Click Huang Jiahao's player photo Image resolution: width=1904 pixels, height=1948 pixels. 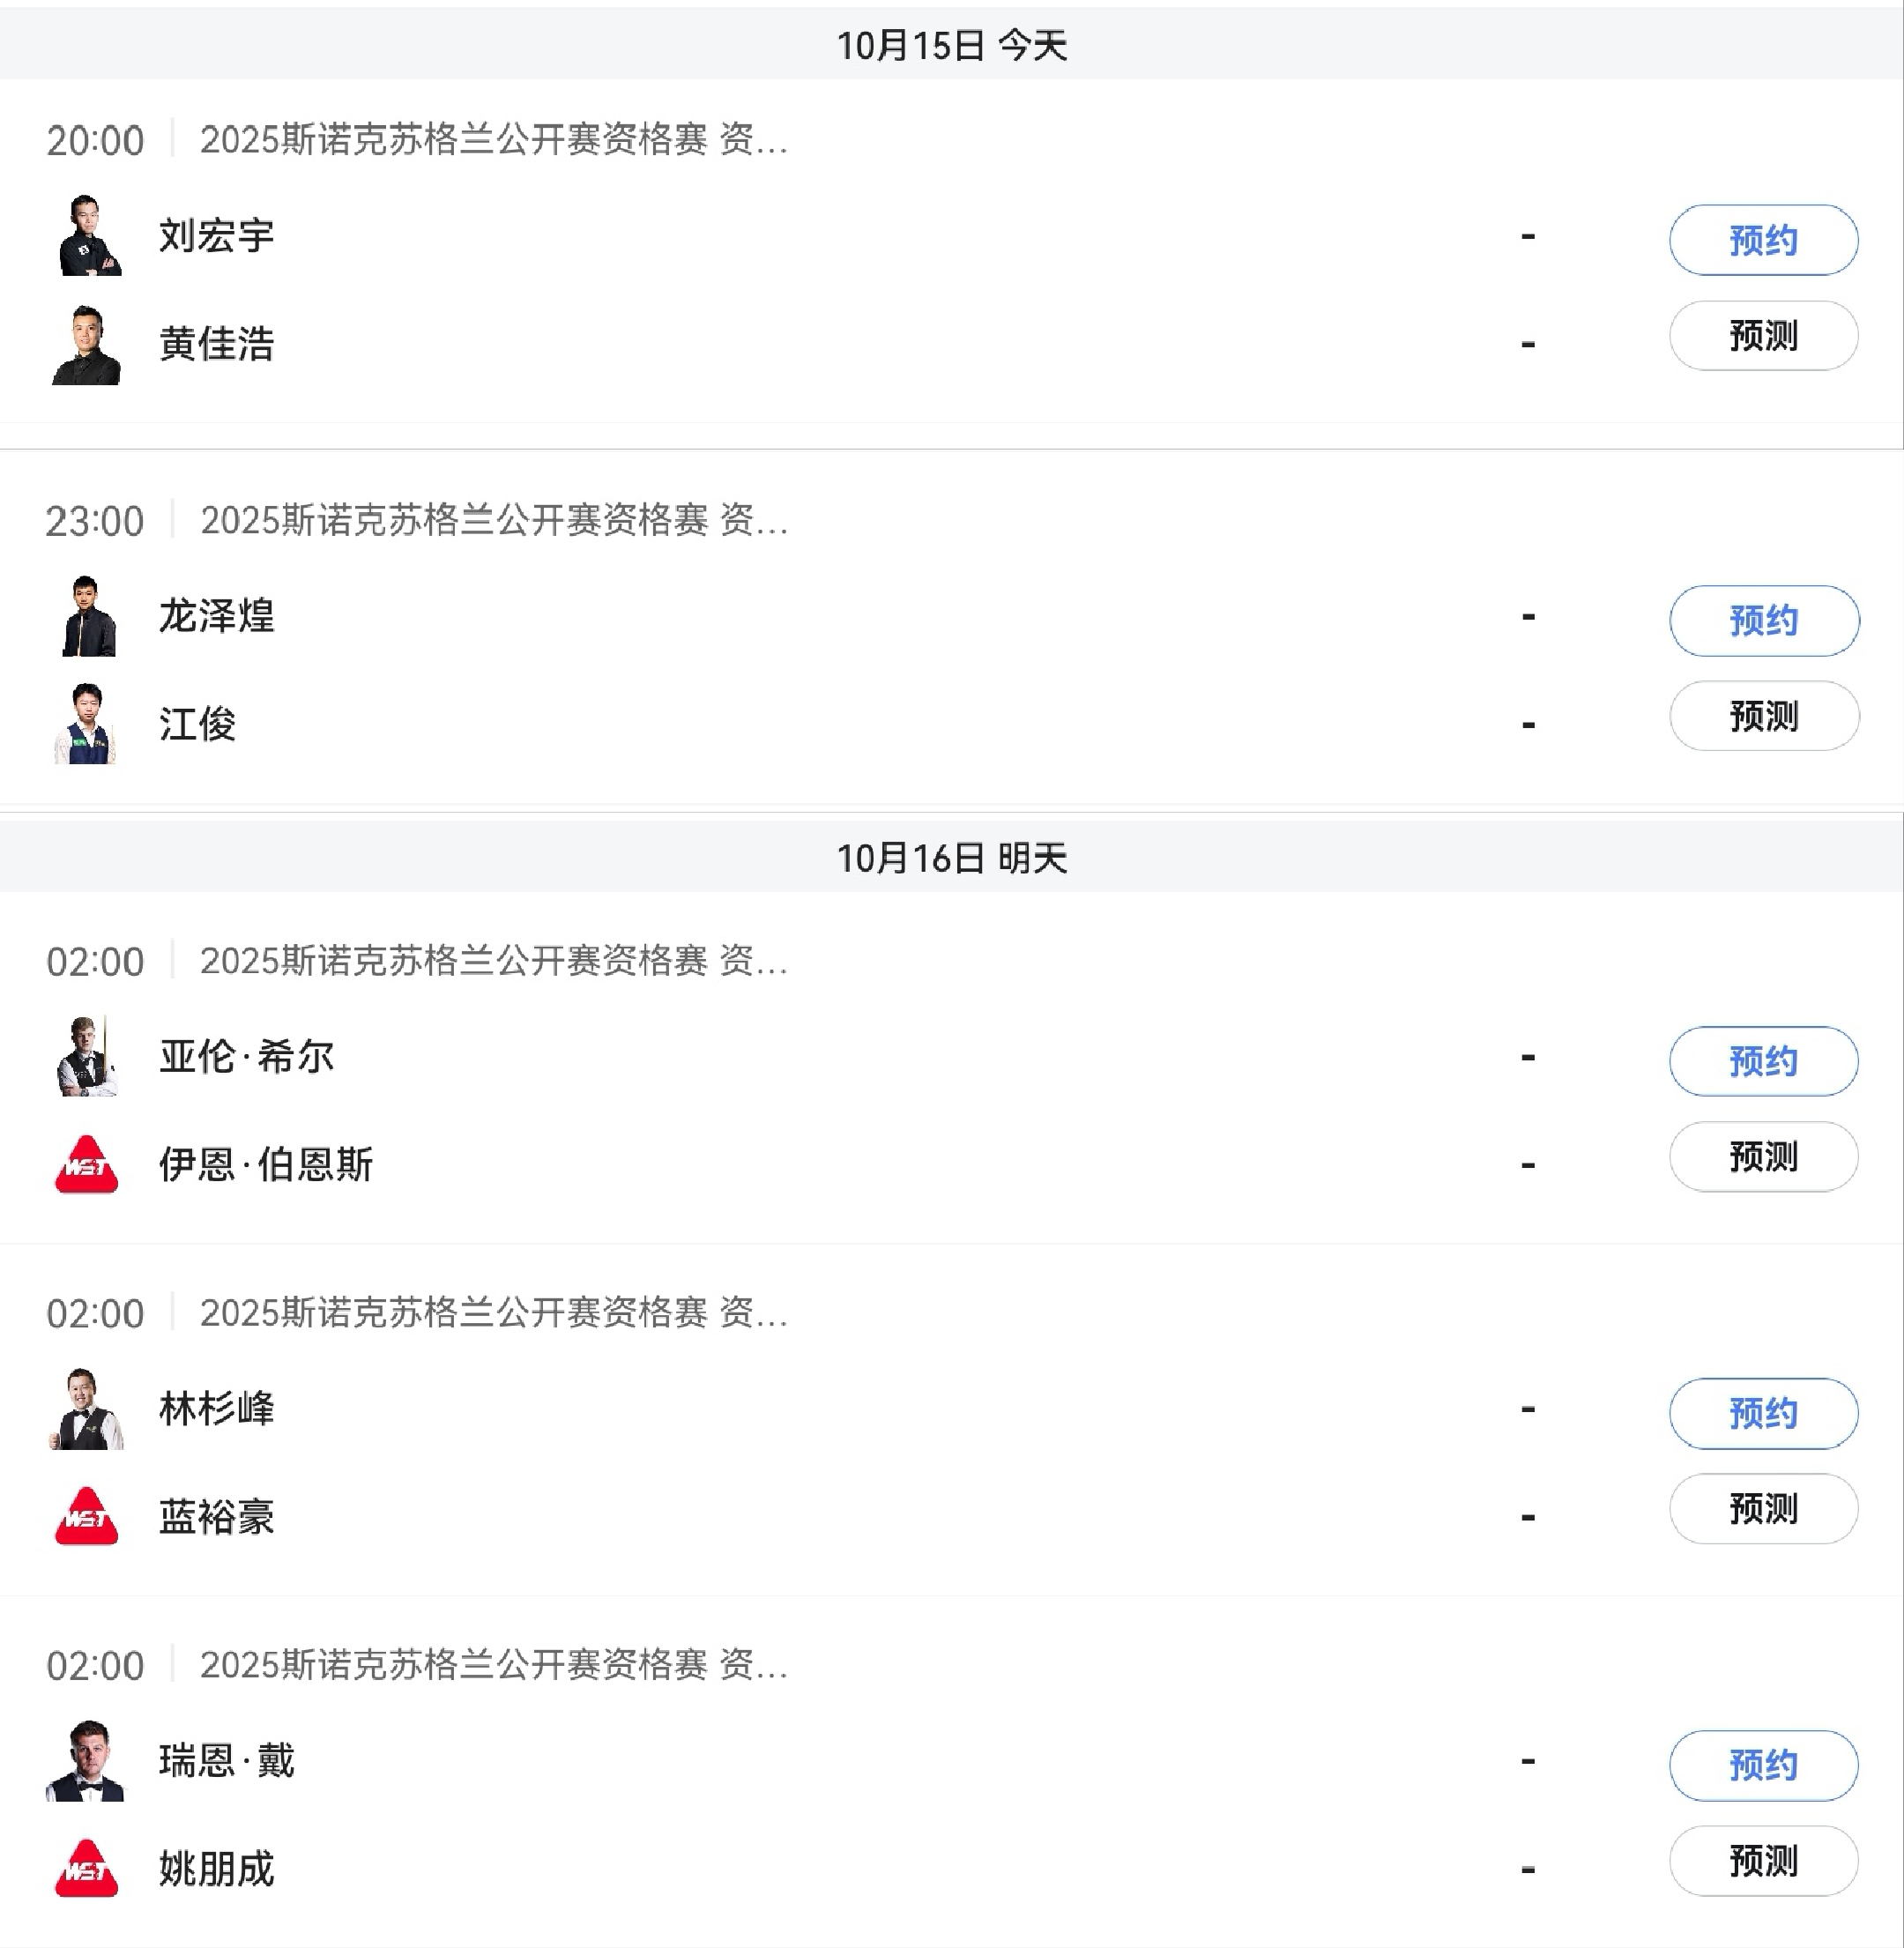tap(87, 345)
